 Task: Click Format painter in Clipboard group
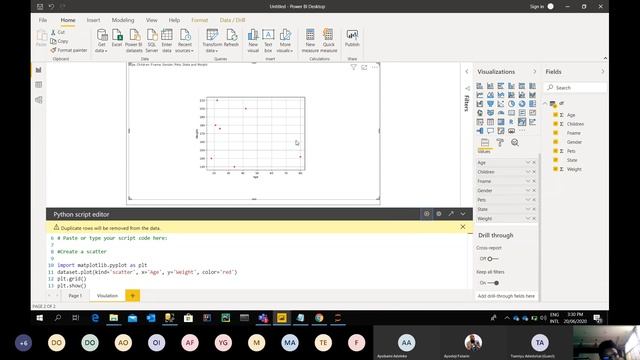tap(69, 50)
